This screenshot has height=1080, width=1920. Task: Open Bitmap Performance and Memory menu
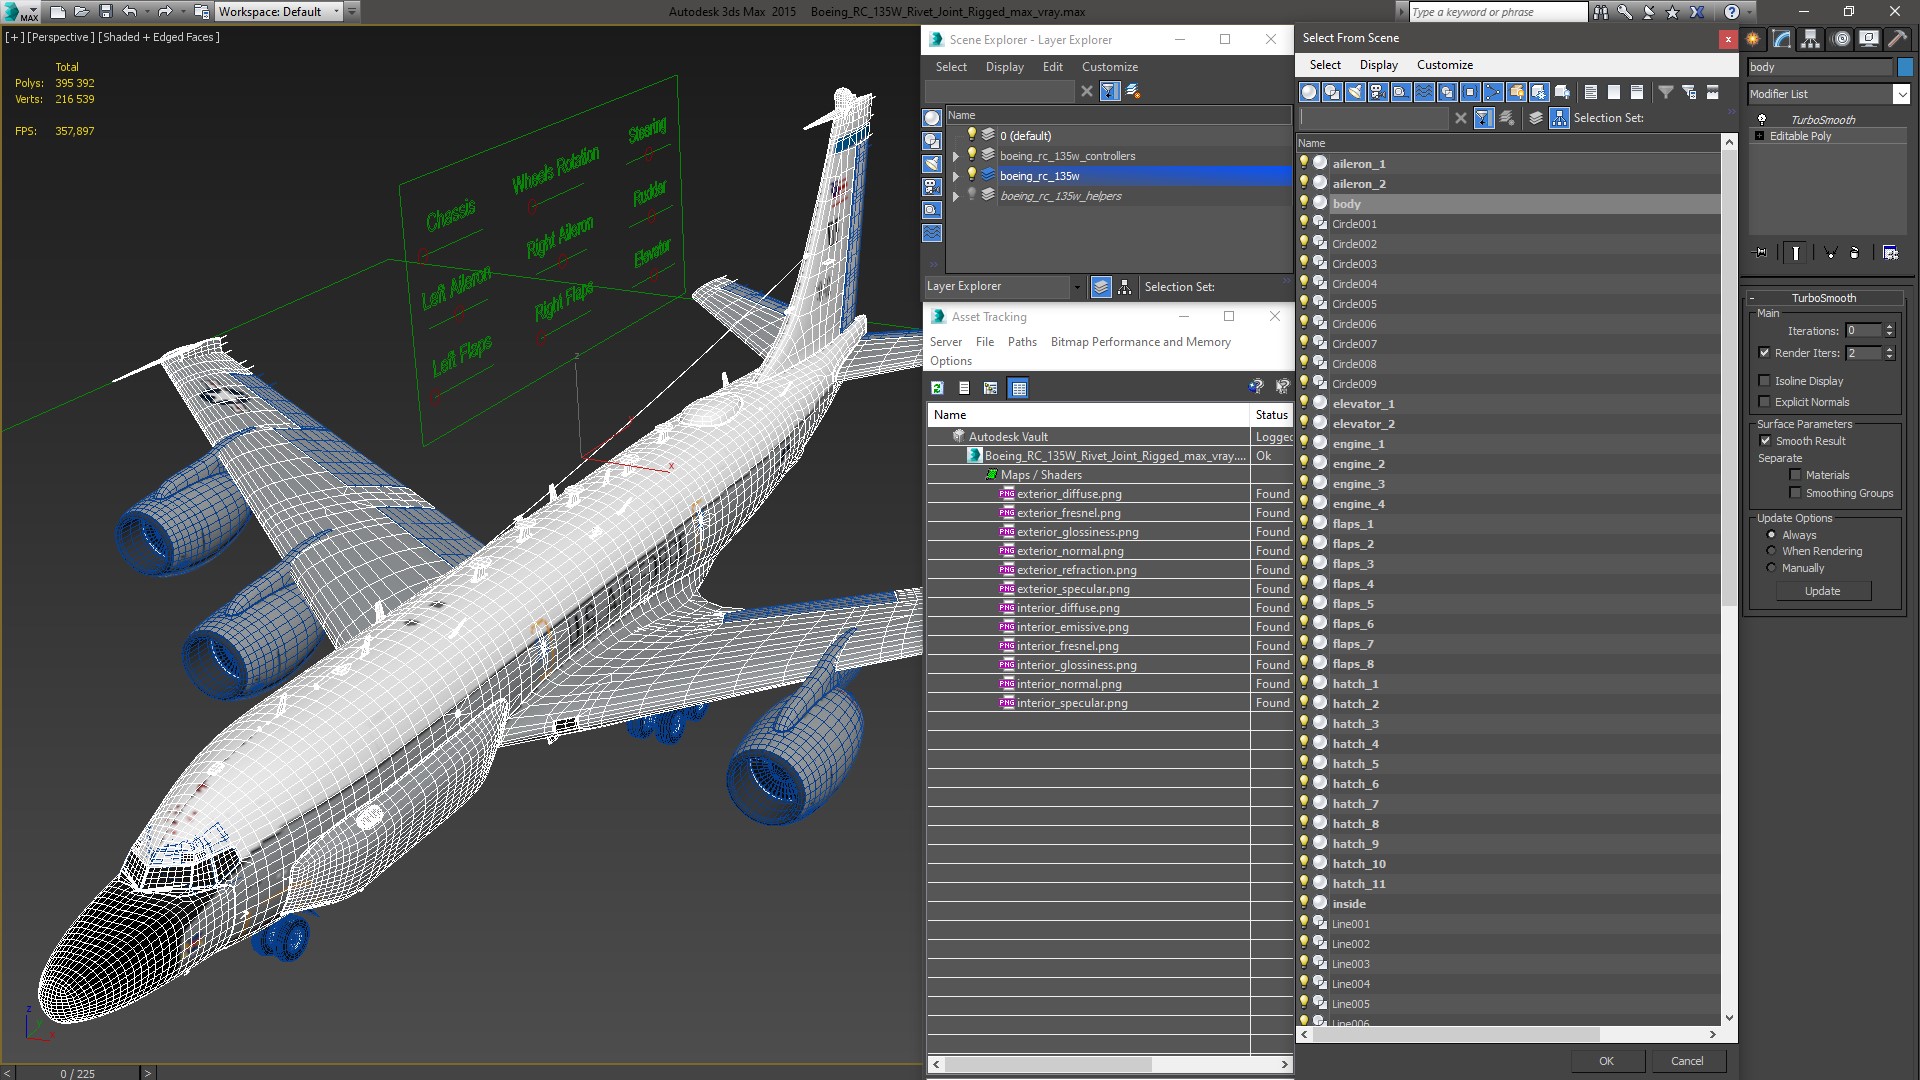tap(1140, 342)
